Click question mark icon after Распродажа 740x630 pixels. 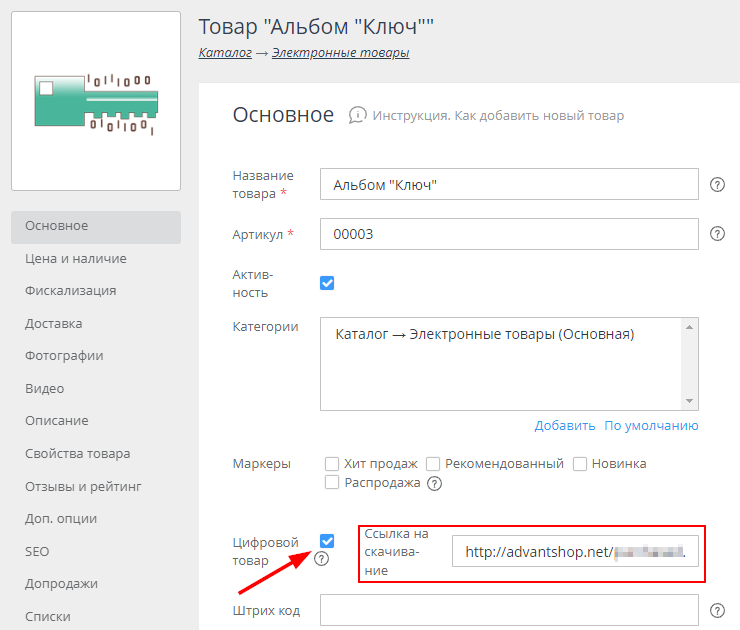434,483
